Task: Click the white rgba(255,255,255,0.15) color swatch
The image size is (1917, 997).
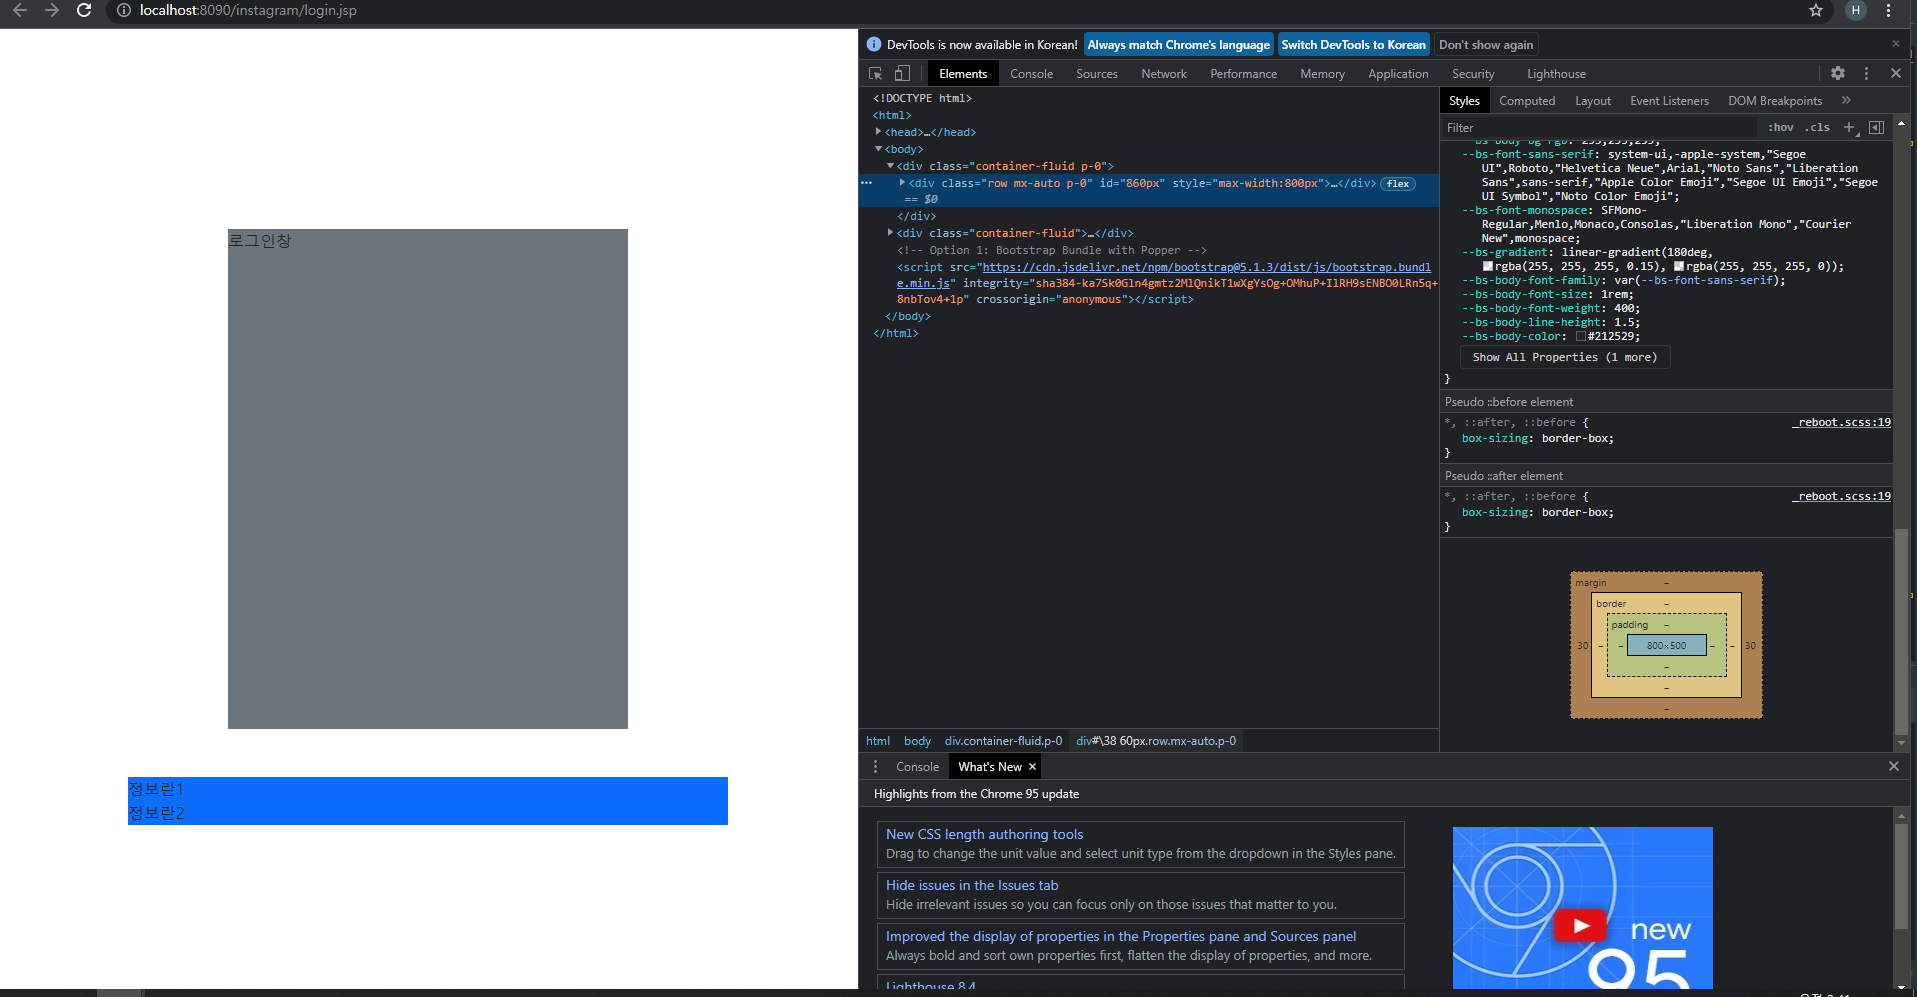Action: 1488,266
